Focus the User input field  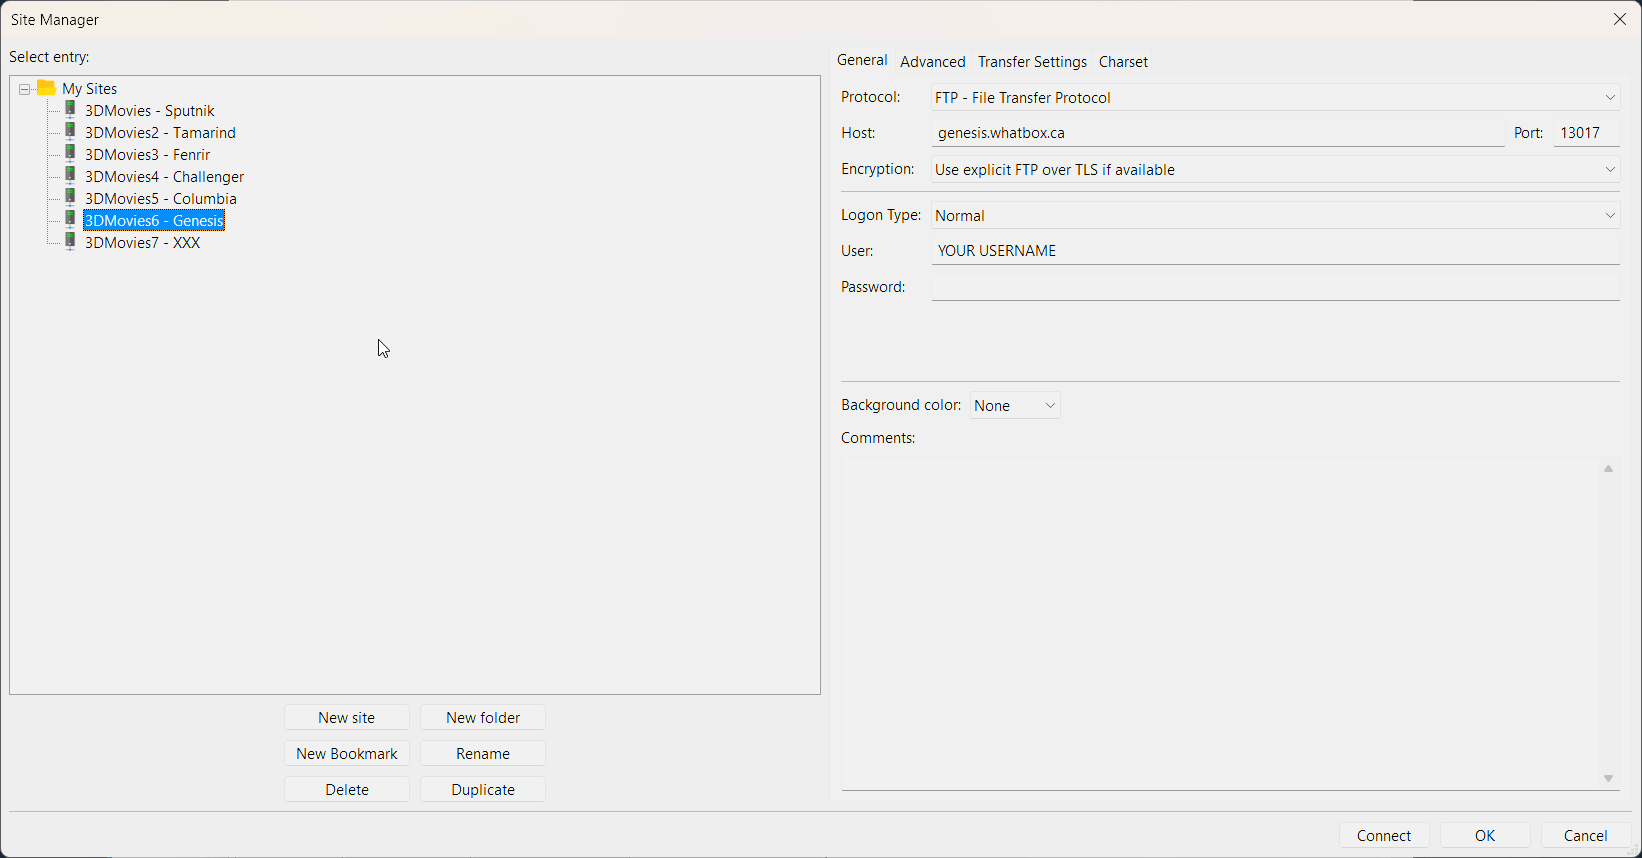[1275, 251]
